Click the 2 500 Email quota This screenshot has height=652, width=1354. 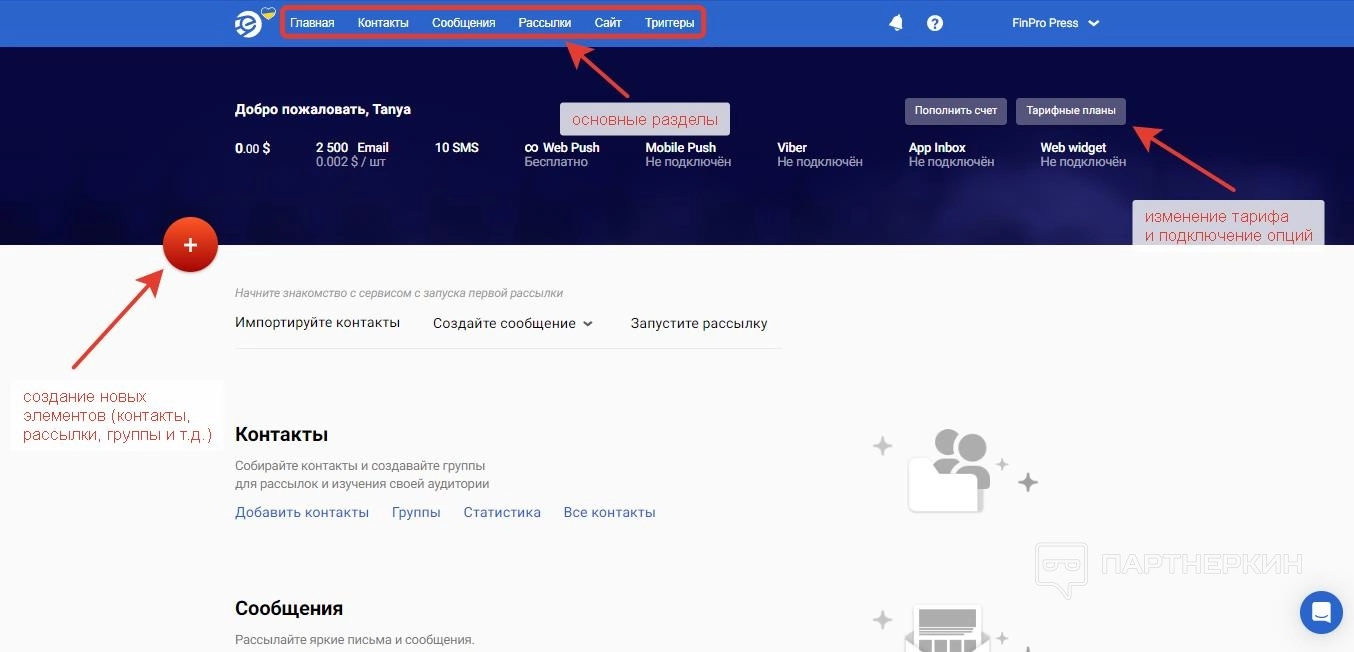pyautogui.click(x=352, y=154)
